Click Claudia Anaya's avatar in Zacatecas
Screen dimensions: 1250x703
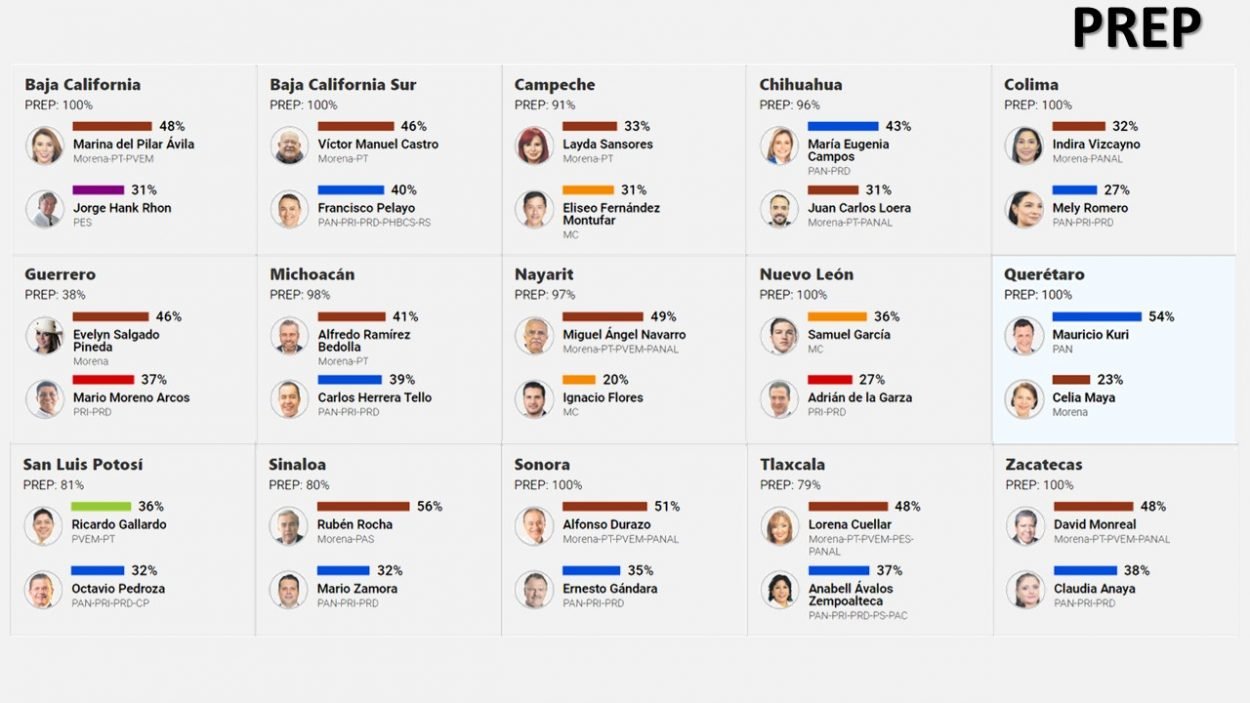point(1025,590)
